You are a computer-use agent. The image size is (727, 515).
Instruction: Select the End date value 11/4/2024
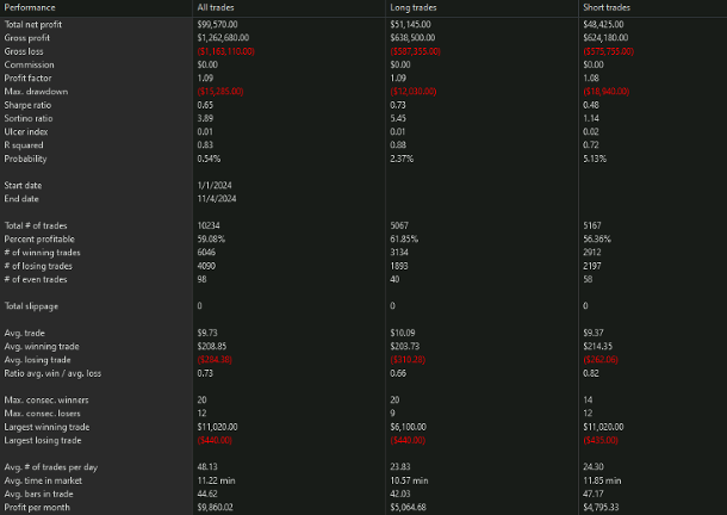[217, 199]
